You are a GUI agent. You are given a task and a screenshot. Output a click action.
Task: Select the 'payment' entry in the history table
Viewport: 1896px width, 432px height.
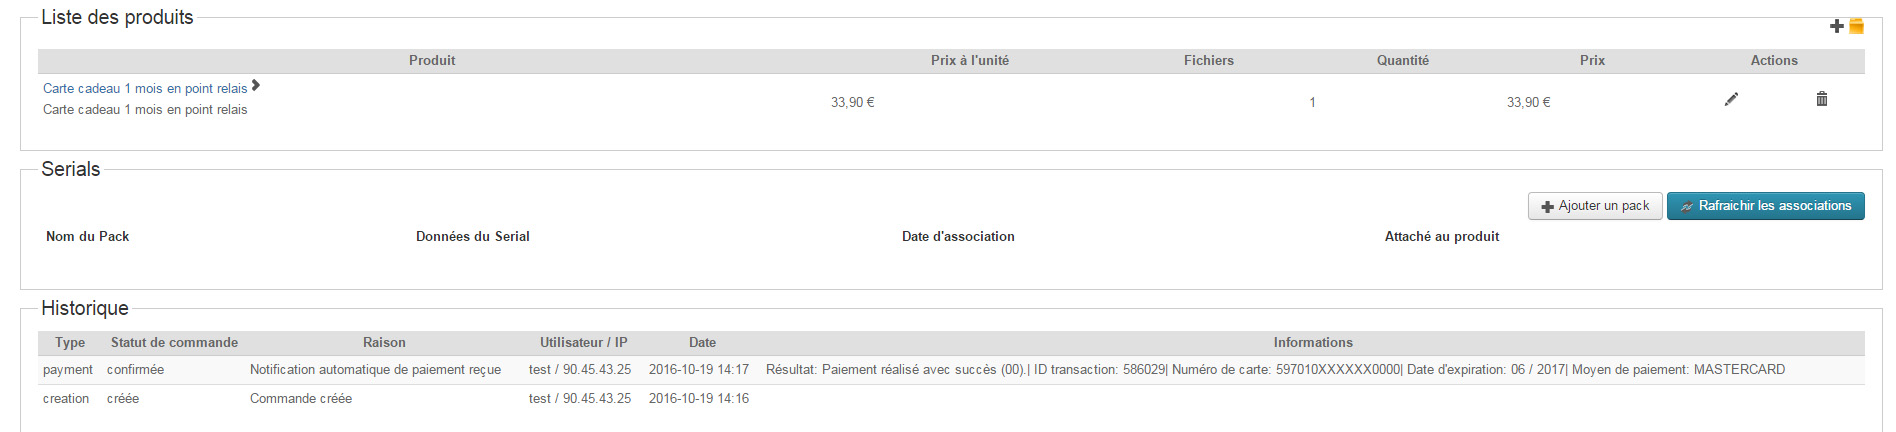[68, 370]
